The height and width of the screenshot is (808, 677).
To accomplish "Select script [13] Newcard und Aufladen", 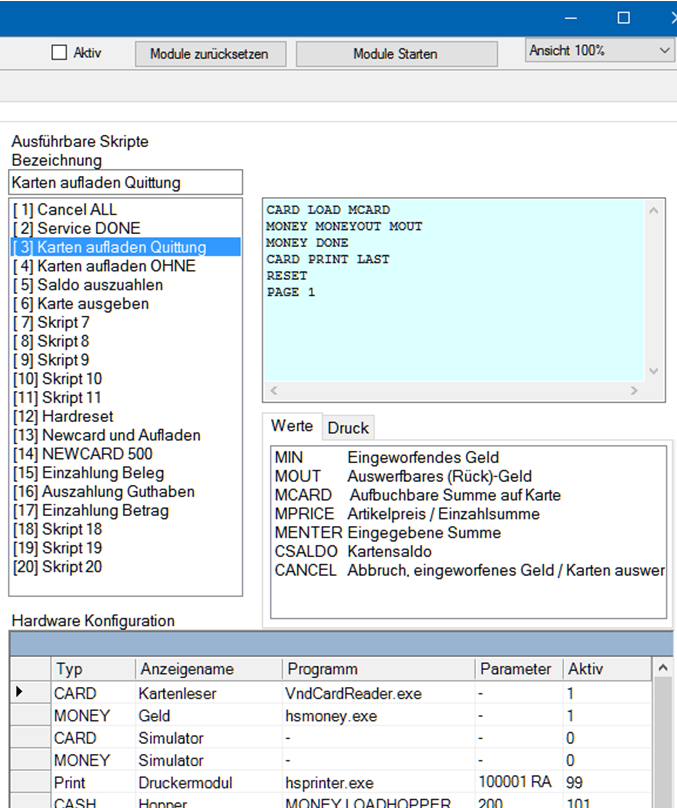I will click(x=126, y=435).
